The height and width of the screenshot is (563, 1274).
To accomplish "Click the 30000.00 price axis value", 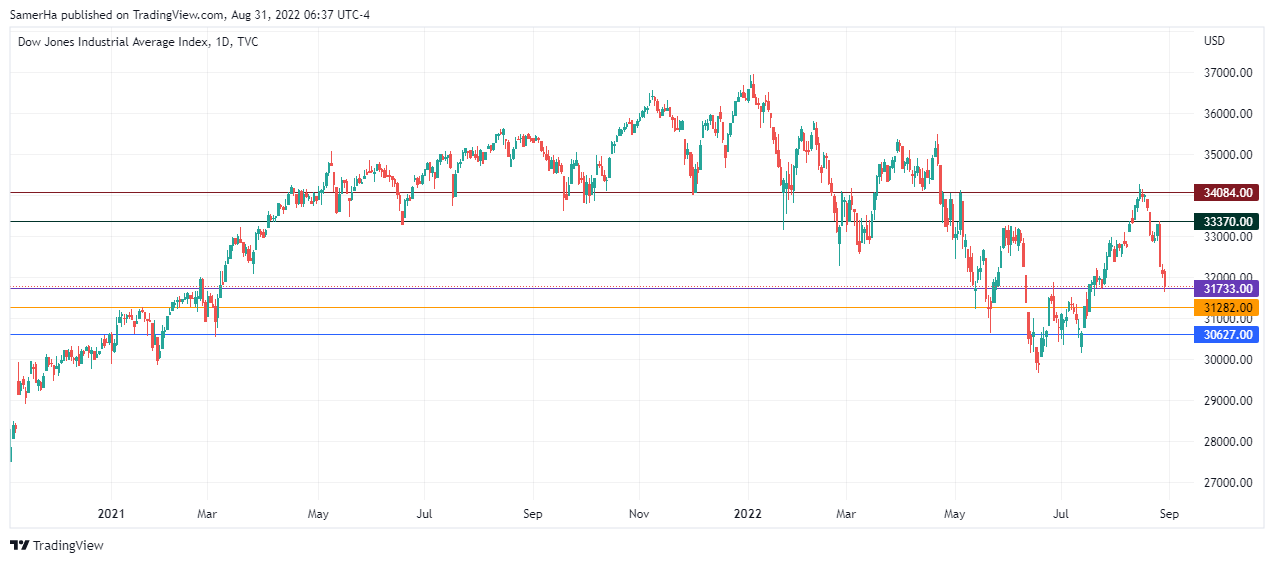I will [x=1229, y=360].
